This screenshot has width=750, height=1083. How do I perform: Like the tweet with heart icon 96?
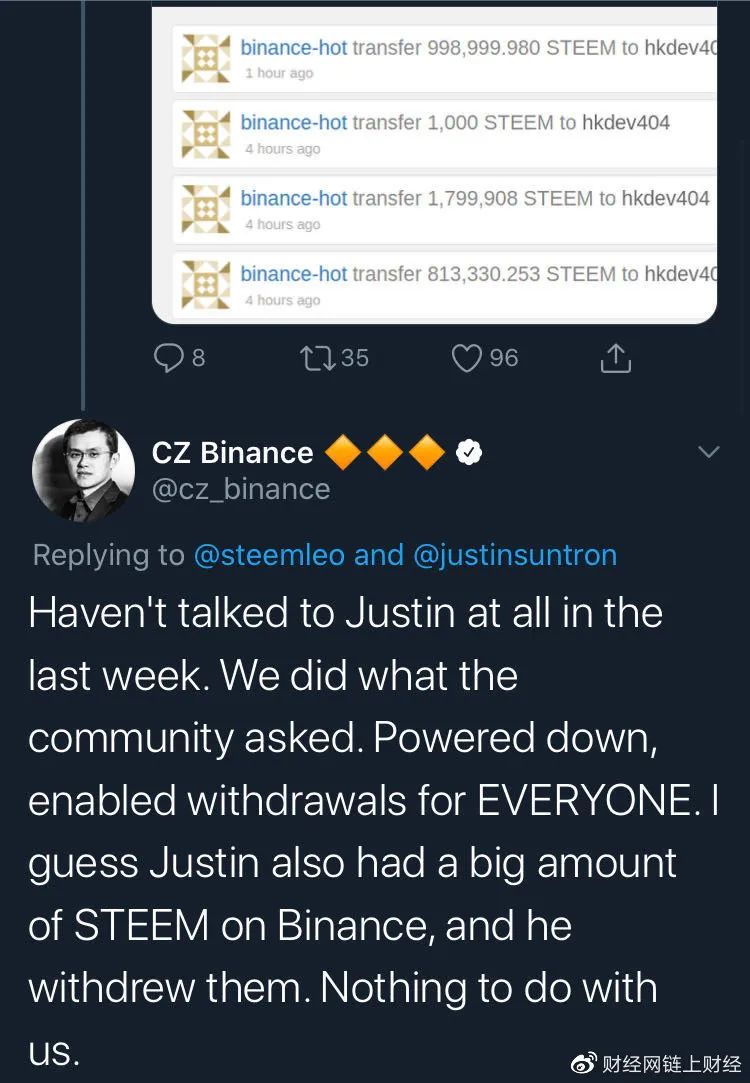click(466, 358)
